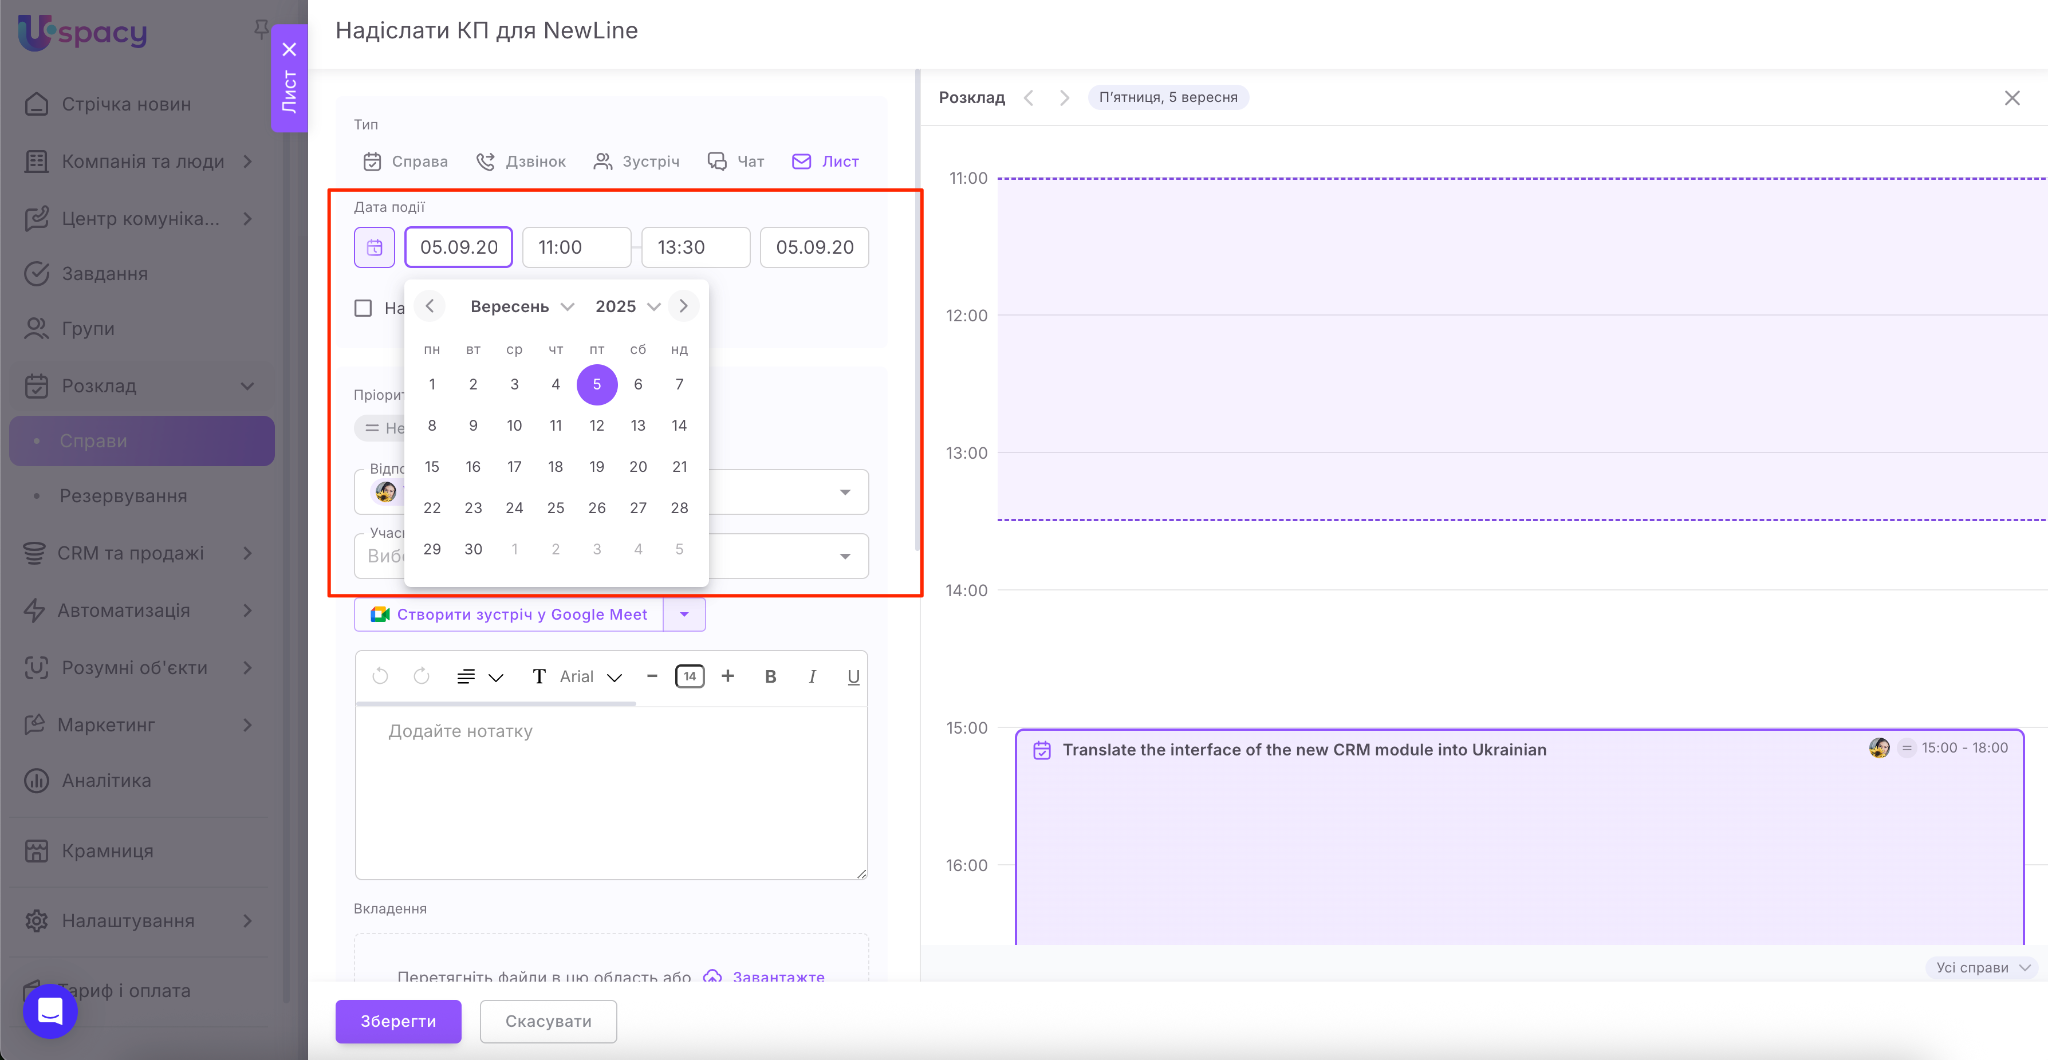Increase font size with the plus icon
The height and width of the screenshot is (1060, 2048).
728,677
